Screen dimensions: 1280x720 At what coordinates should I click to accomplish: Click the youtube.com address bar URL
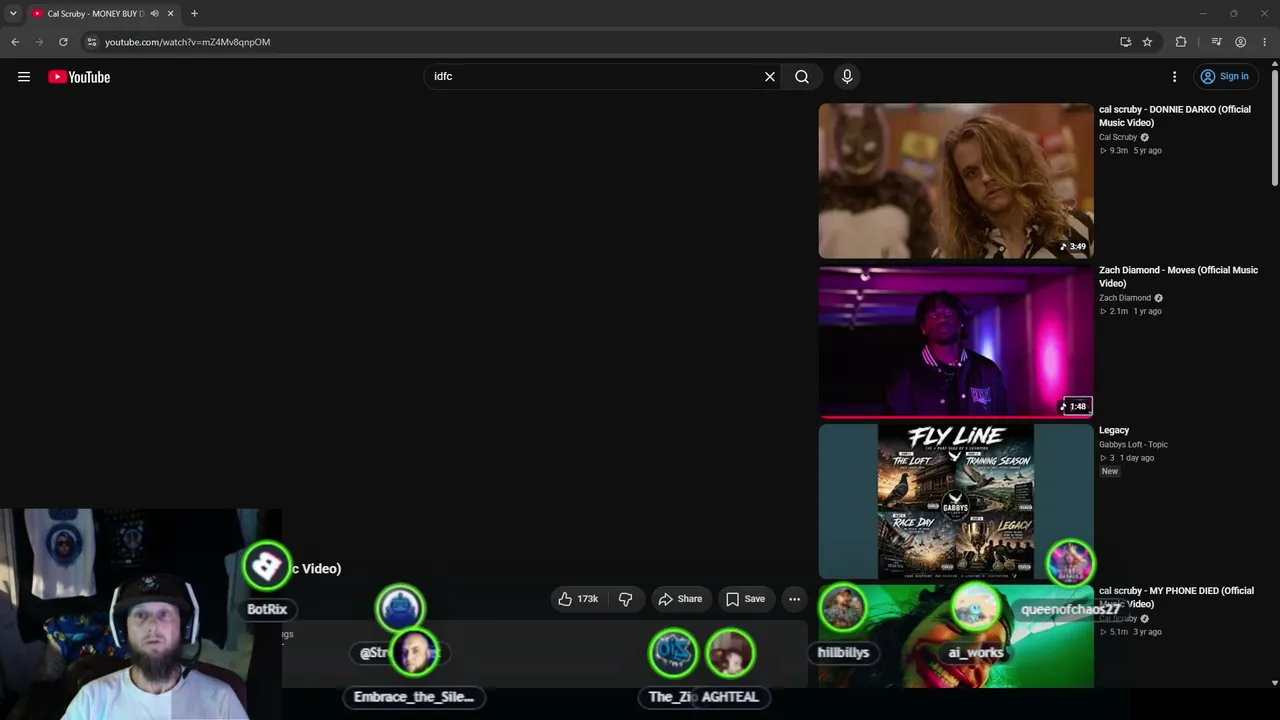(x=187, y=42)
